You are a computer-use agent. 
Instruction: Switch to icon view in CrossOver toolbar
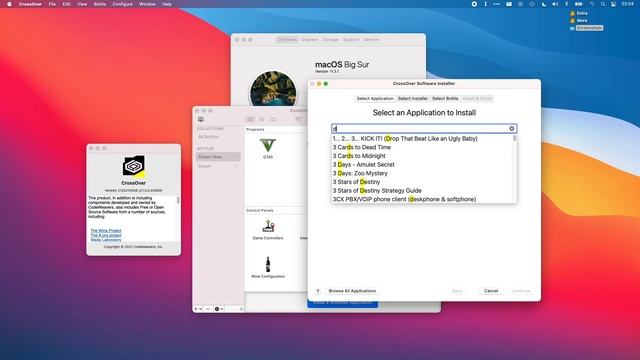250,119
